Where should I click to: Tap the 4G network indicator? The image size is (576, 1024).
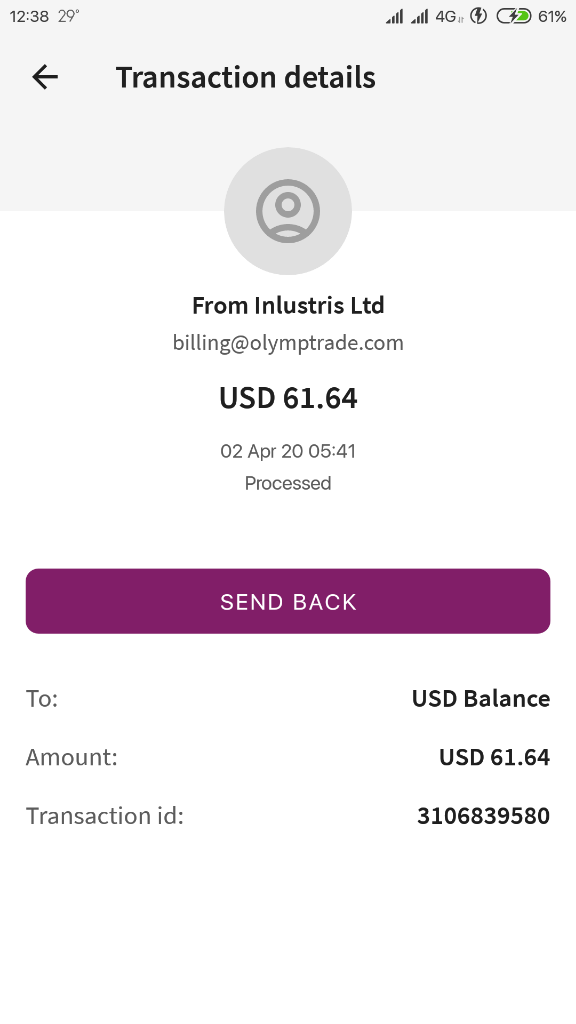coord(449,17)
